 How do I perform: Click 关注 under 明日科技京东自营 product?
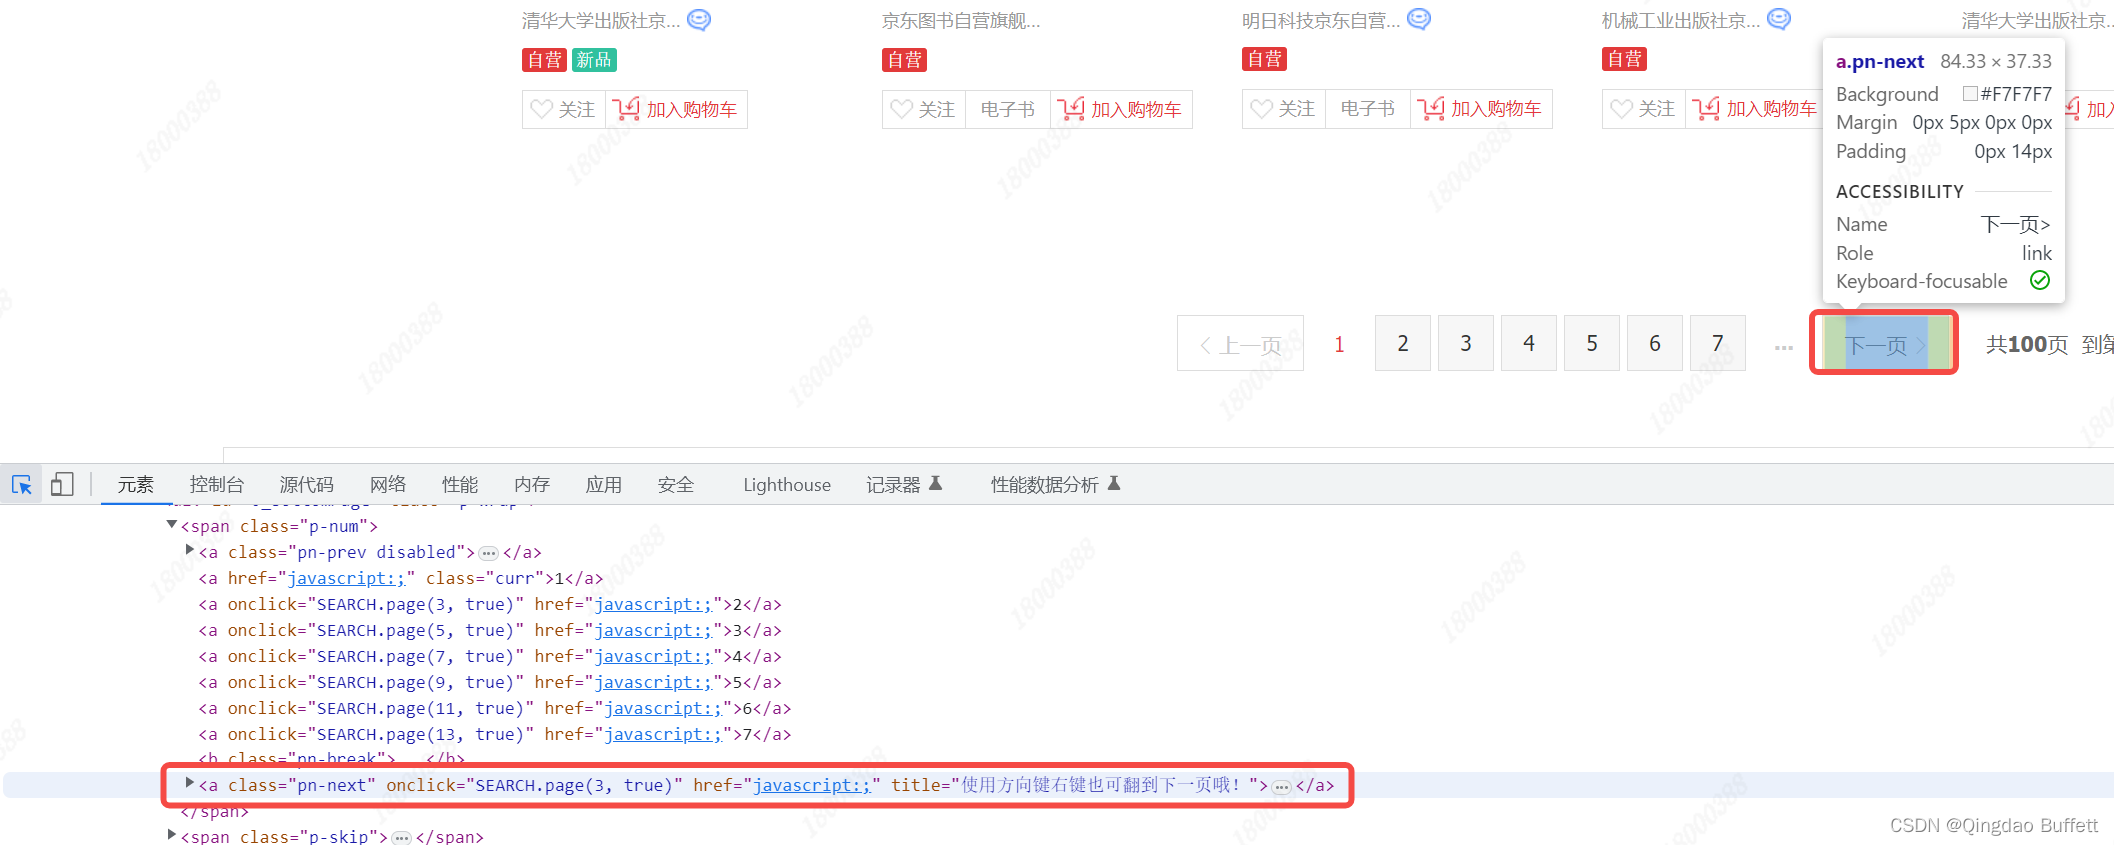(x=1284, y=109)
